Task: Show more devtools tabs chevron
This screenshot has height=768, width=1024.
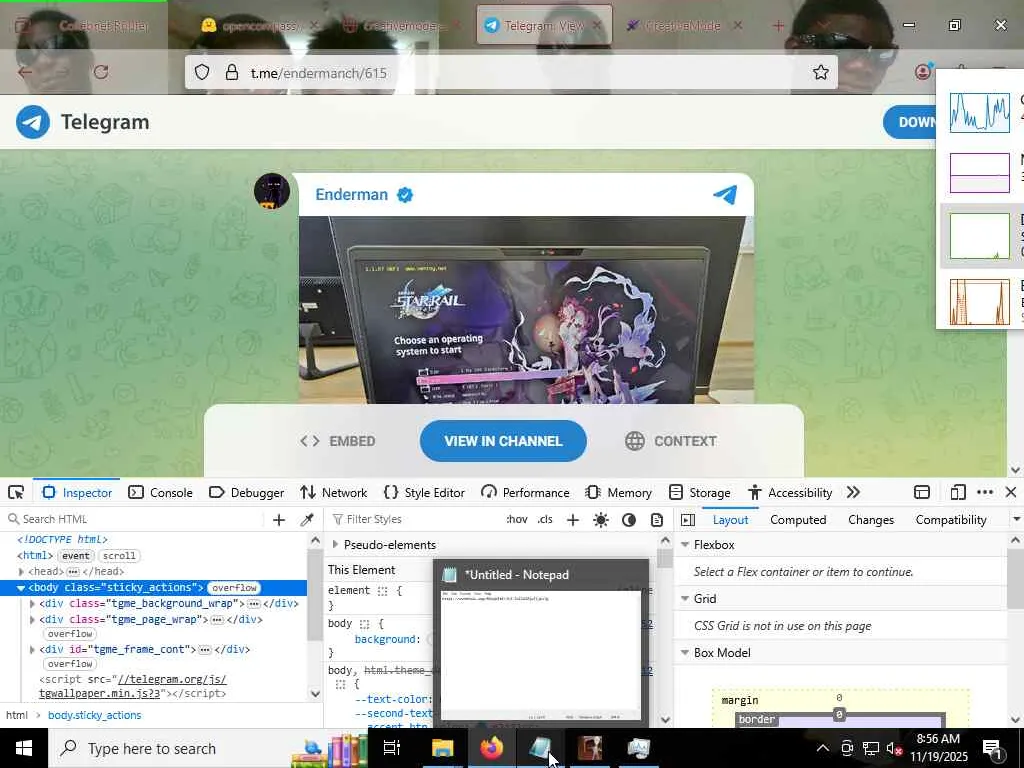Action: (x=853, y=492)
